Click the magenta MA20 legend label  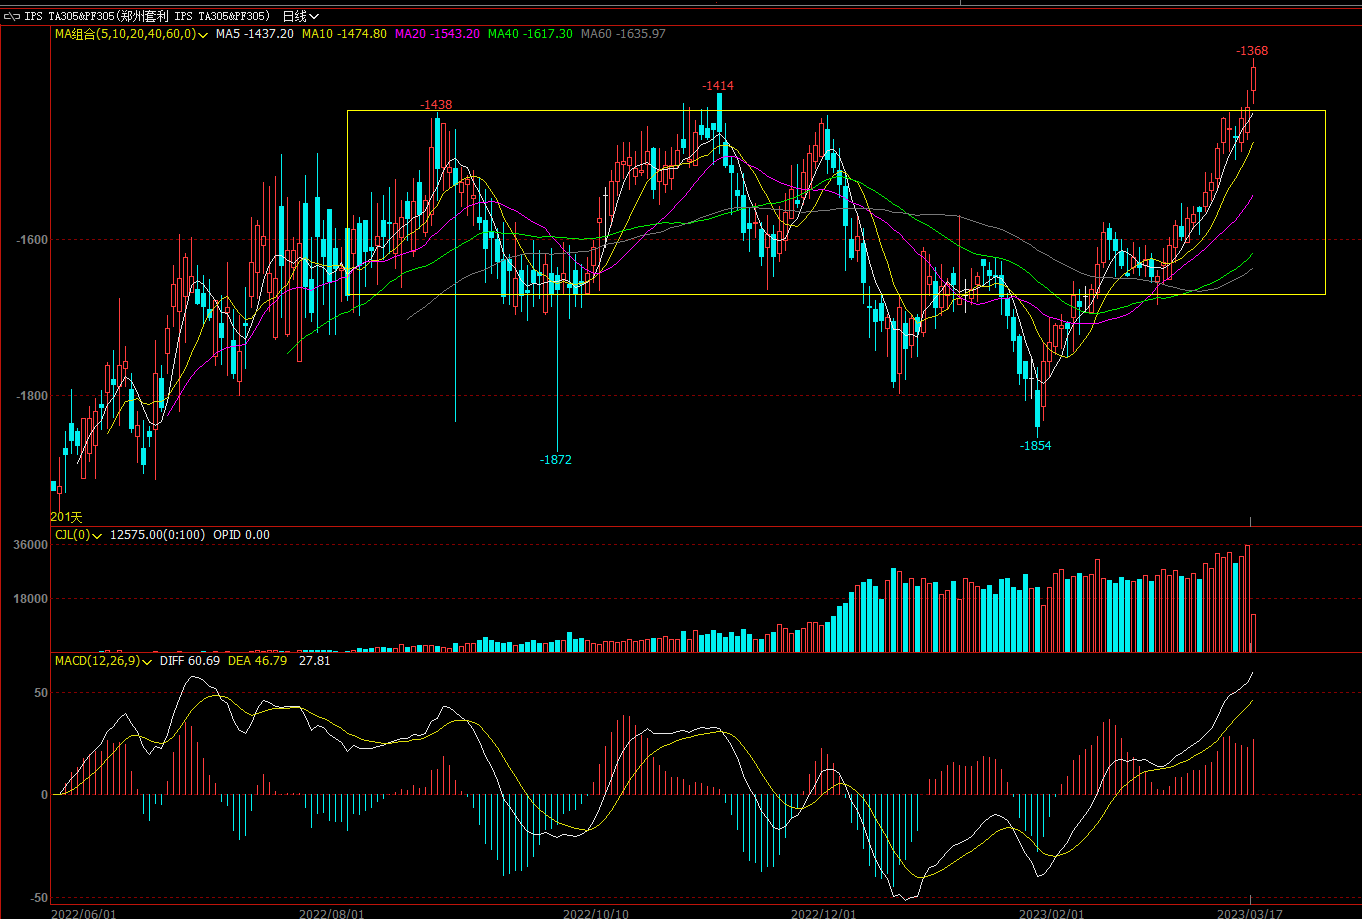437,34
